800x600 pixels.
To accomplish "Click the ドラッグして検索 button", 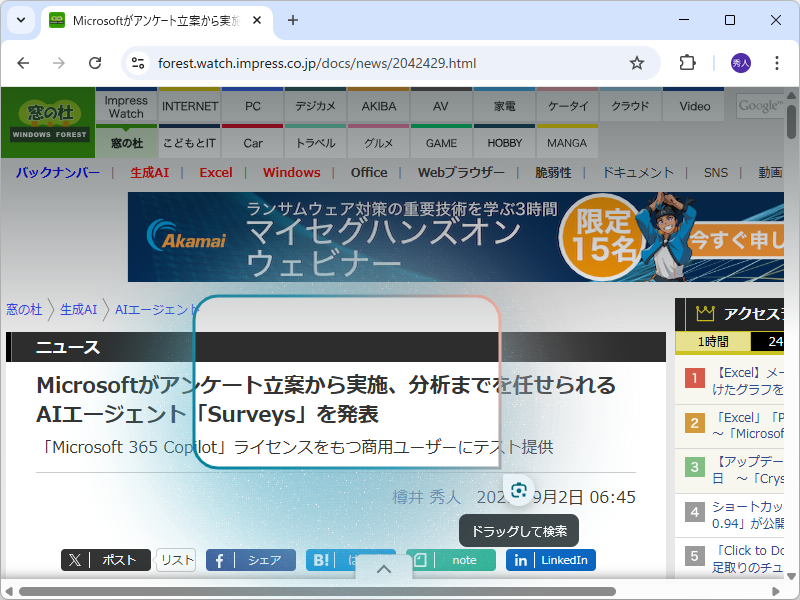I will (518, 531).
